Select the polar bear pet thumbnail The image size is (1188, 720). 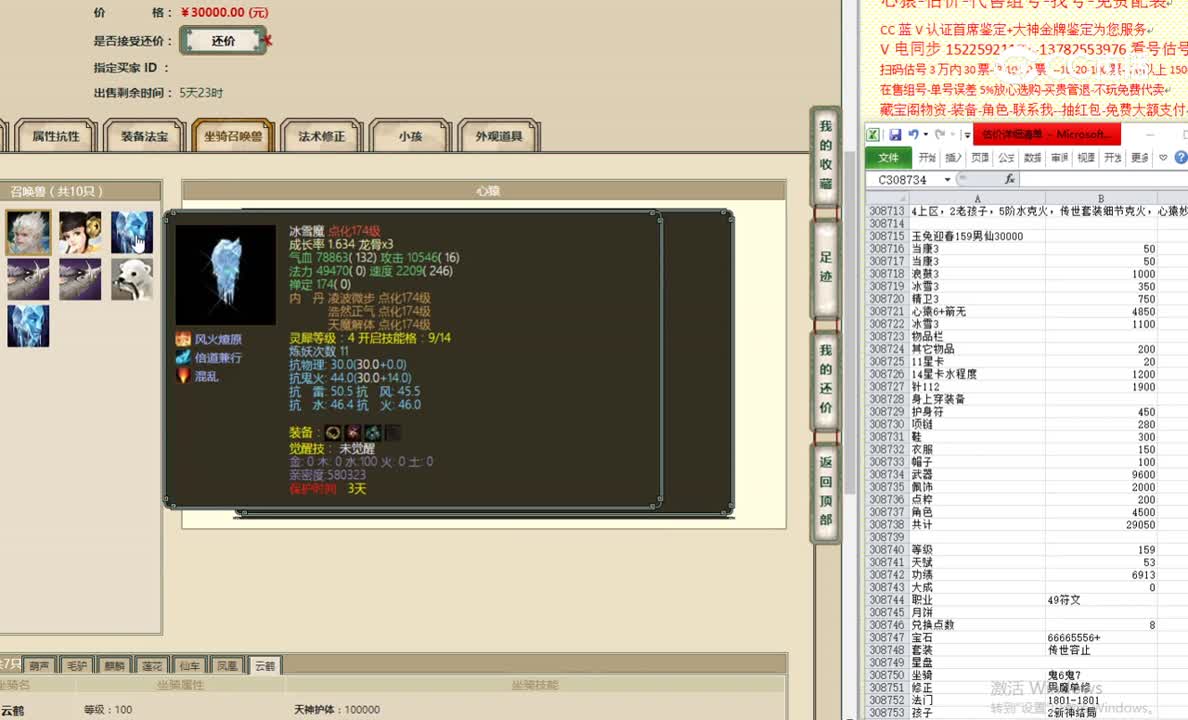coord(132,280)
